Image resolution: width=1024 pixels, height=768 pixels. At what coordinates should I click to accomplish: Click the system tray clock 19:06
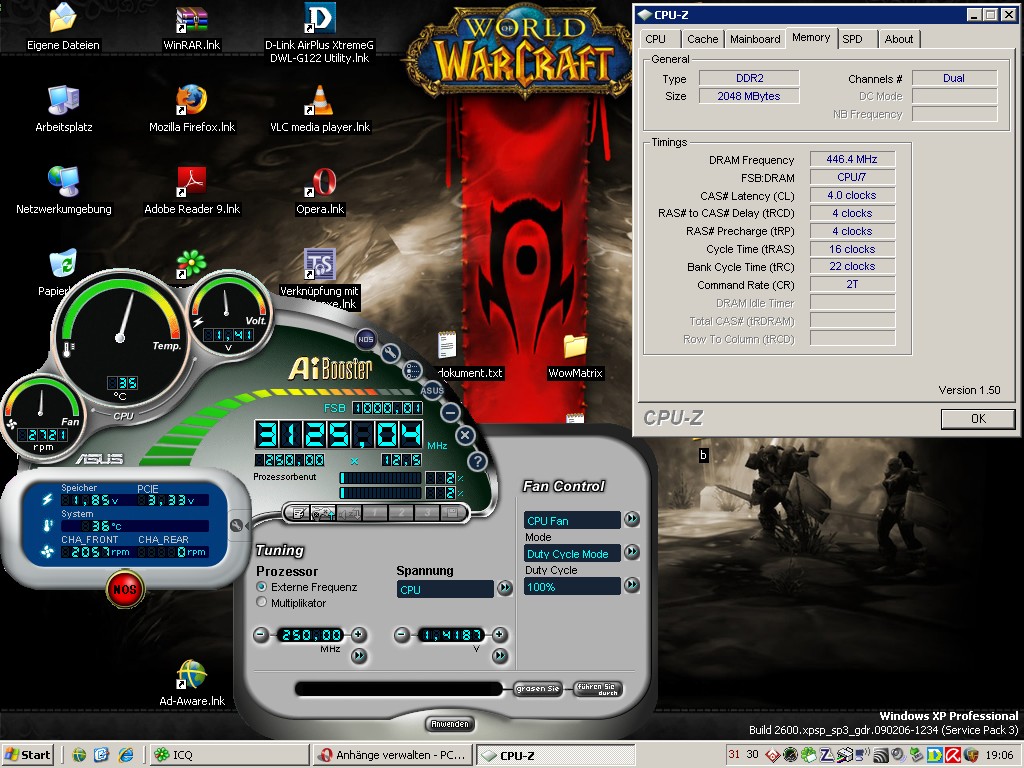[x=999, y=755]
